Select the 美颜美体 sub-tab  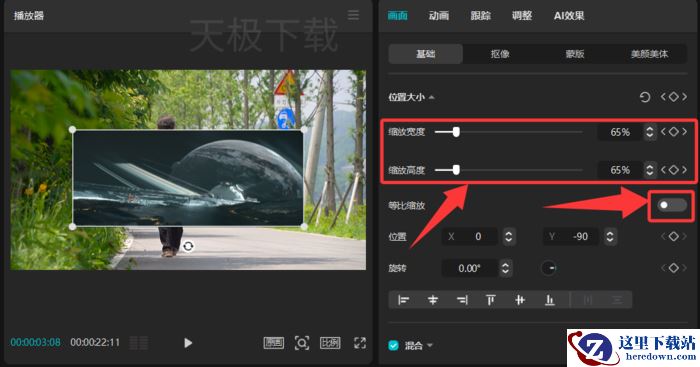(649, 54)
